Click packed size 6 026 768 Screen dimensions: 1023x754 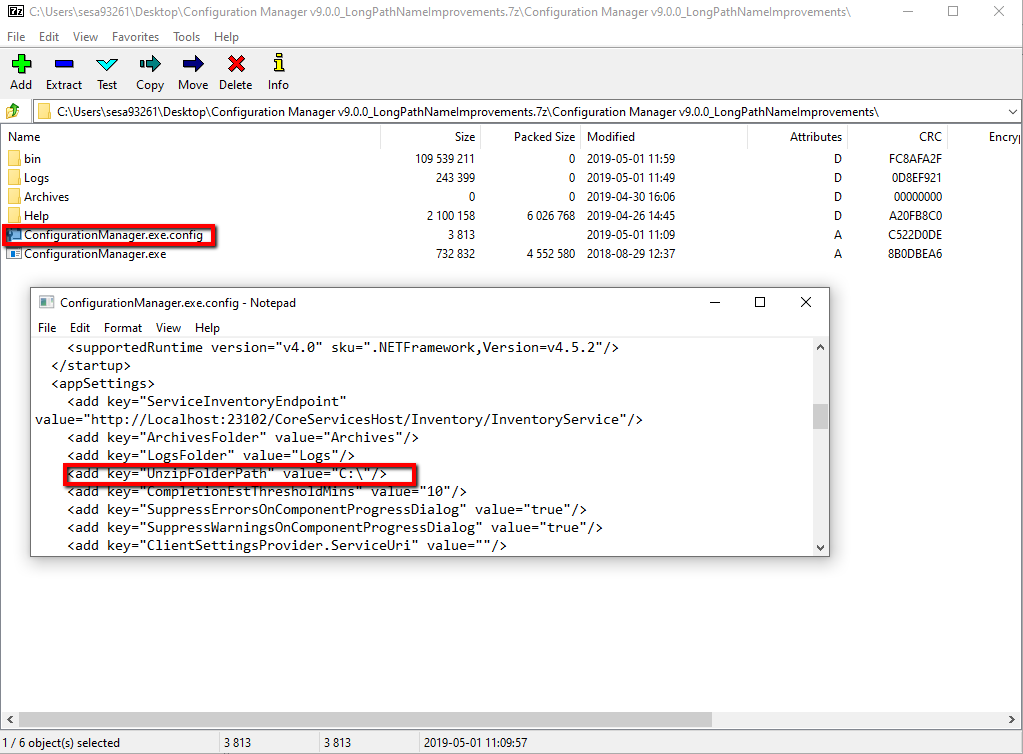click(x=551, y=215)
